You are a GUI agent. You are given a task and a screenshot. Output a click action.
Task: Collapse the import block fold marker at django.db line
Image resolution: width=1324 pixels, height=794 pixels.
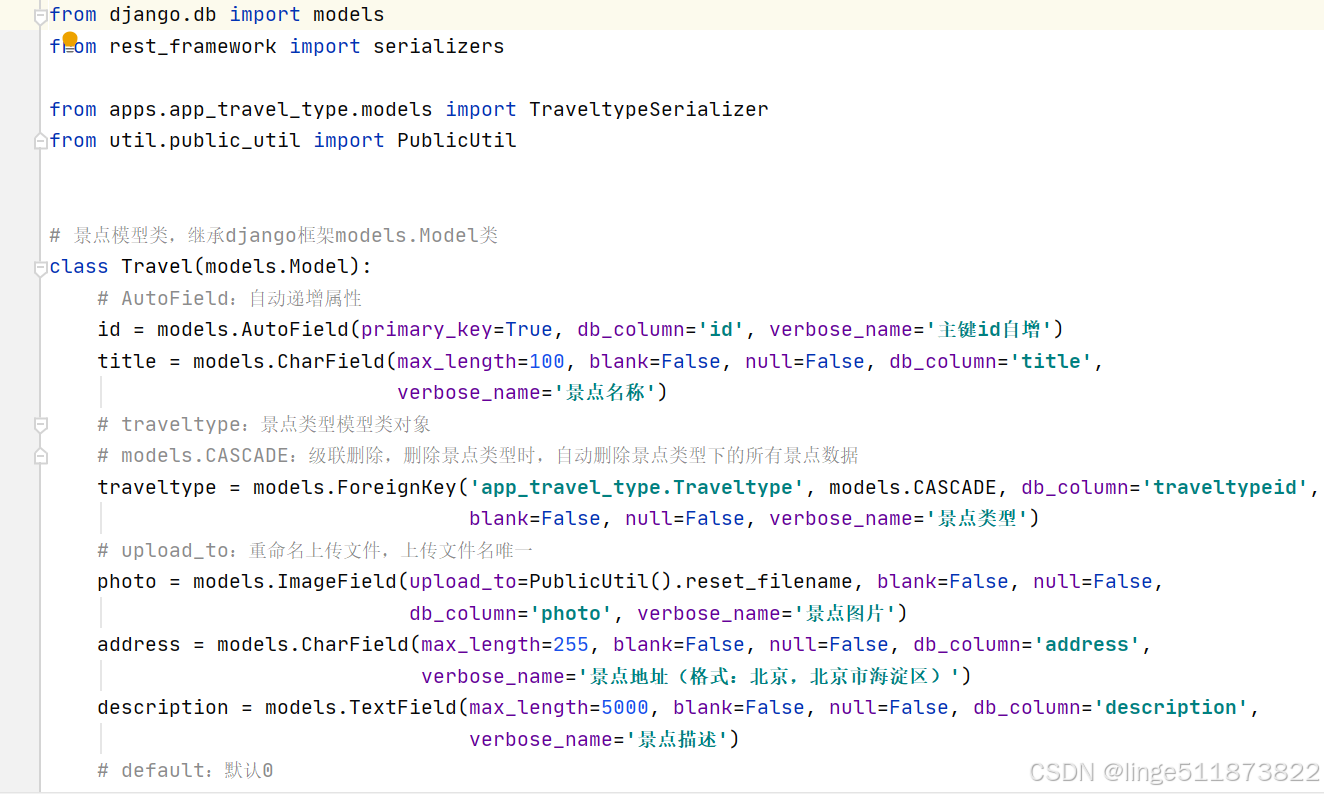41,15
